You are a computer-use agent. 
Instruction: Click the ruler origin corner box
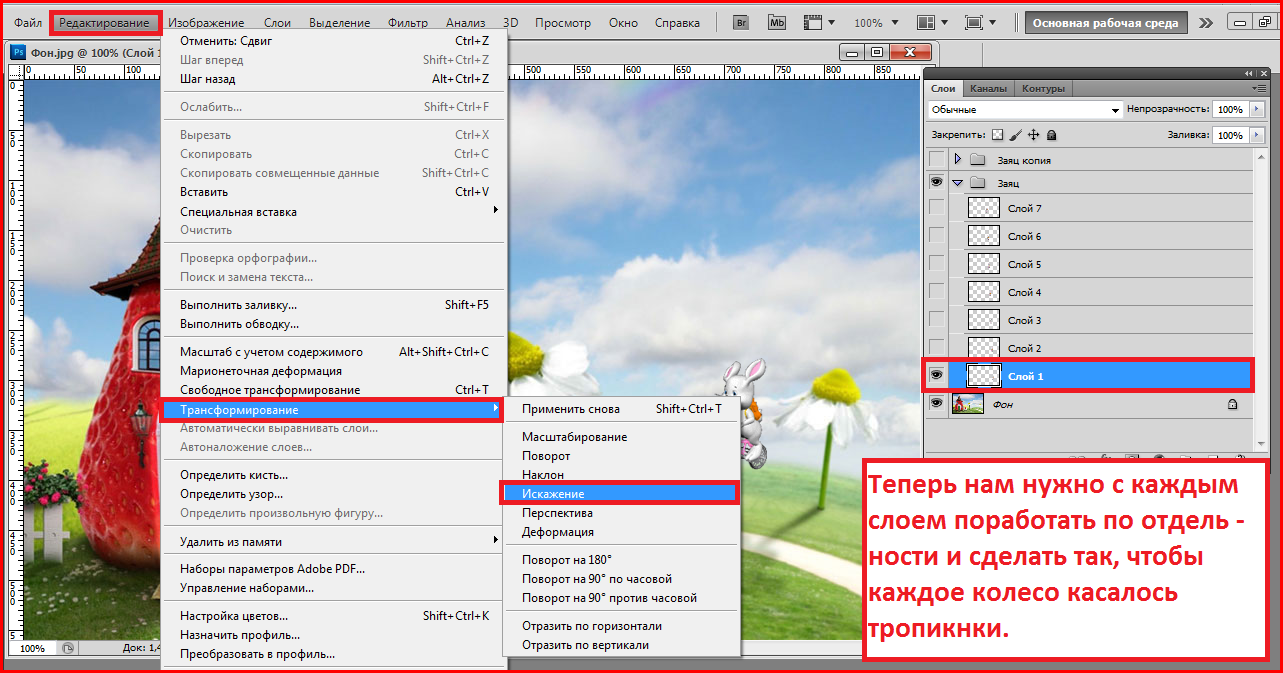tap(14, 71)
